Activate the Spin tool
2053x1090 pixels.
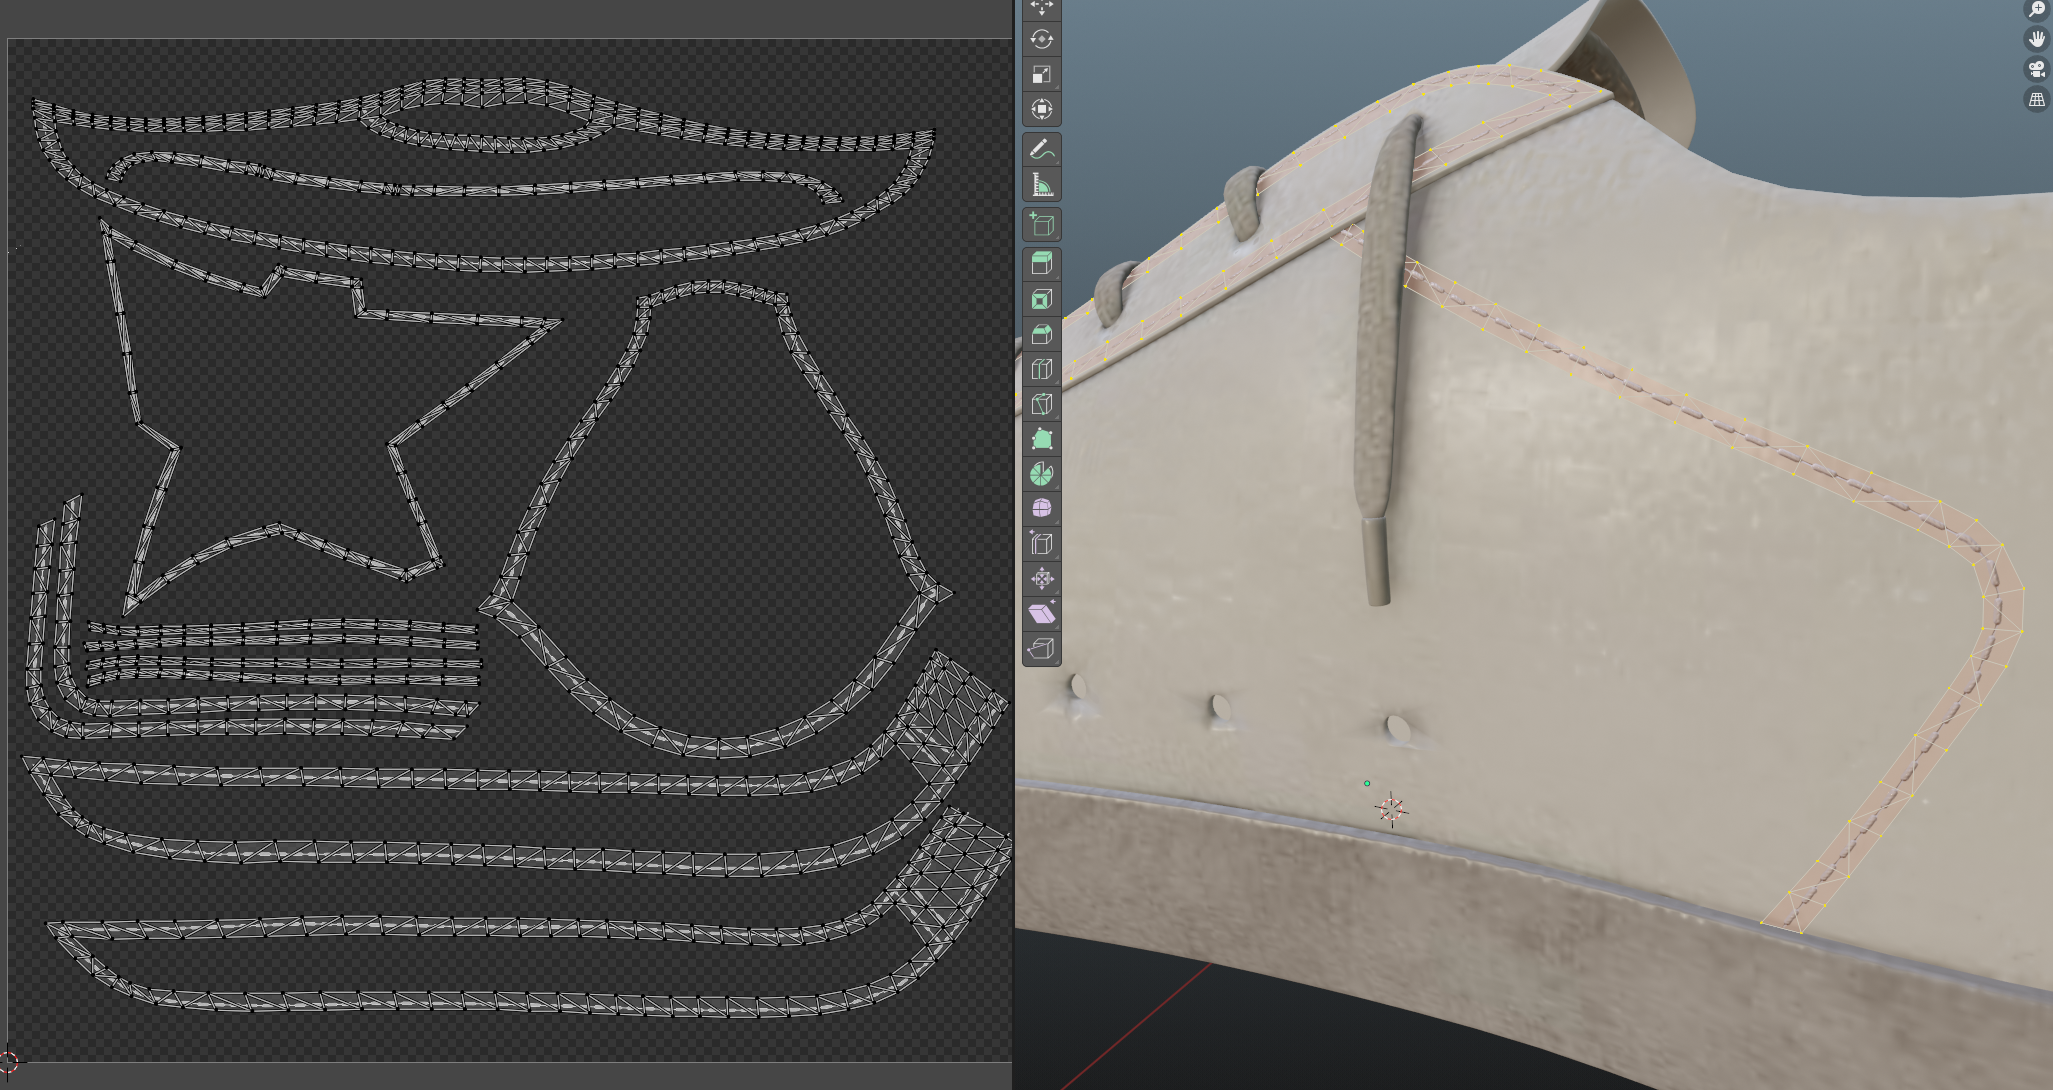click(1041, 474)
